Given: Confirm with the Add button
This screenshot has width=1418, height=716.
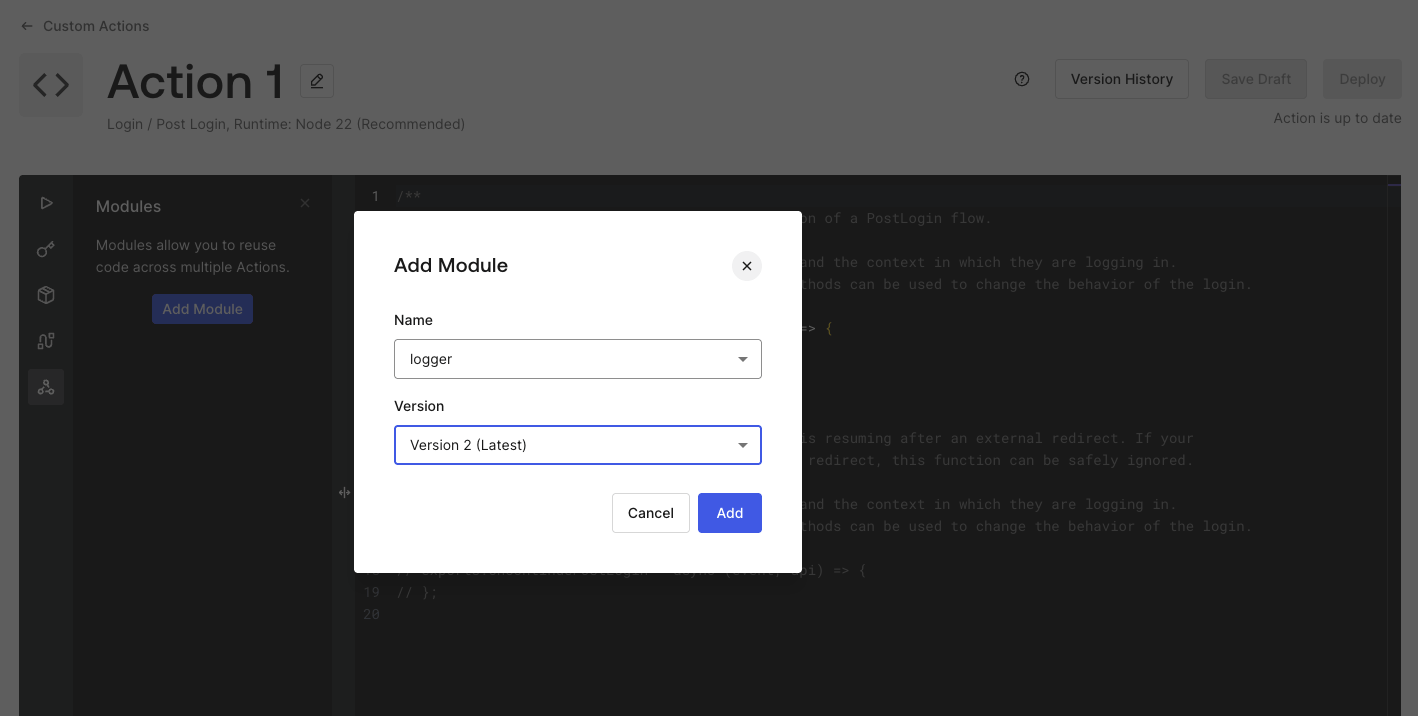Looking at the screenshot, I should 730,513.
